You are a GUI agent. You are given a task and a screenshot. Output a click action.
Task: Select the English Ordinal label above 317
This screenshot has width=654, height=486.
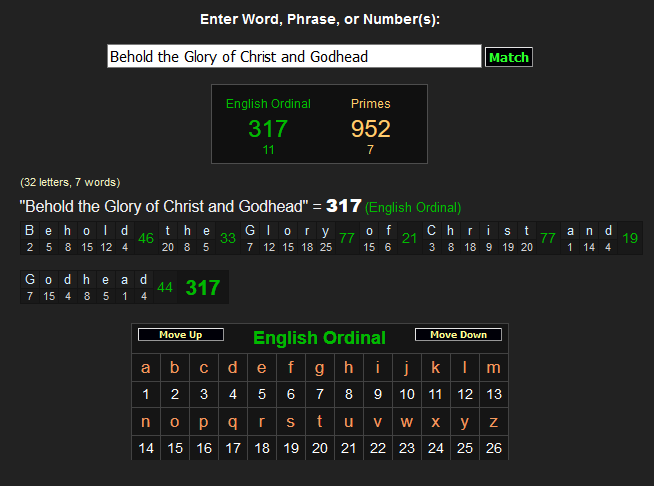pos(268,104)
